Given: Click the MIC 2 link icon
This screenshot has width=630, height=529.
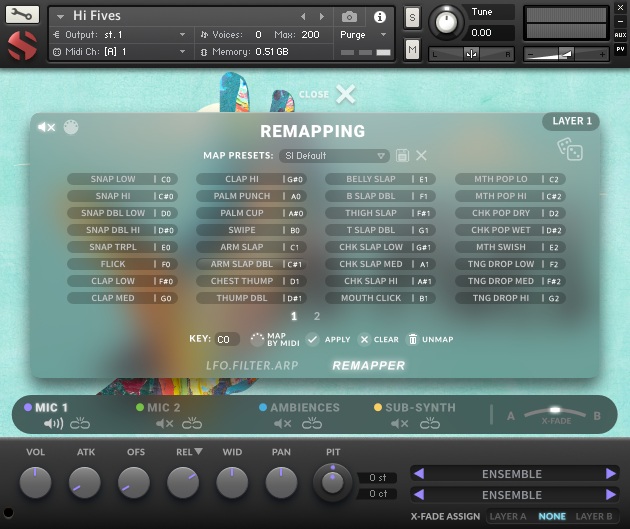Looking at the screenshot, I should point(192,423).
